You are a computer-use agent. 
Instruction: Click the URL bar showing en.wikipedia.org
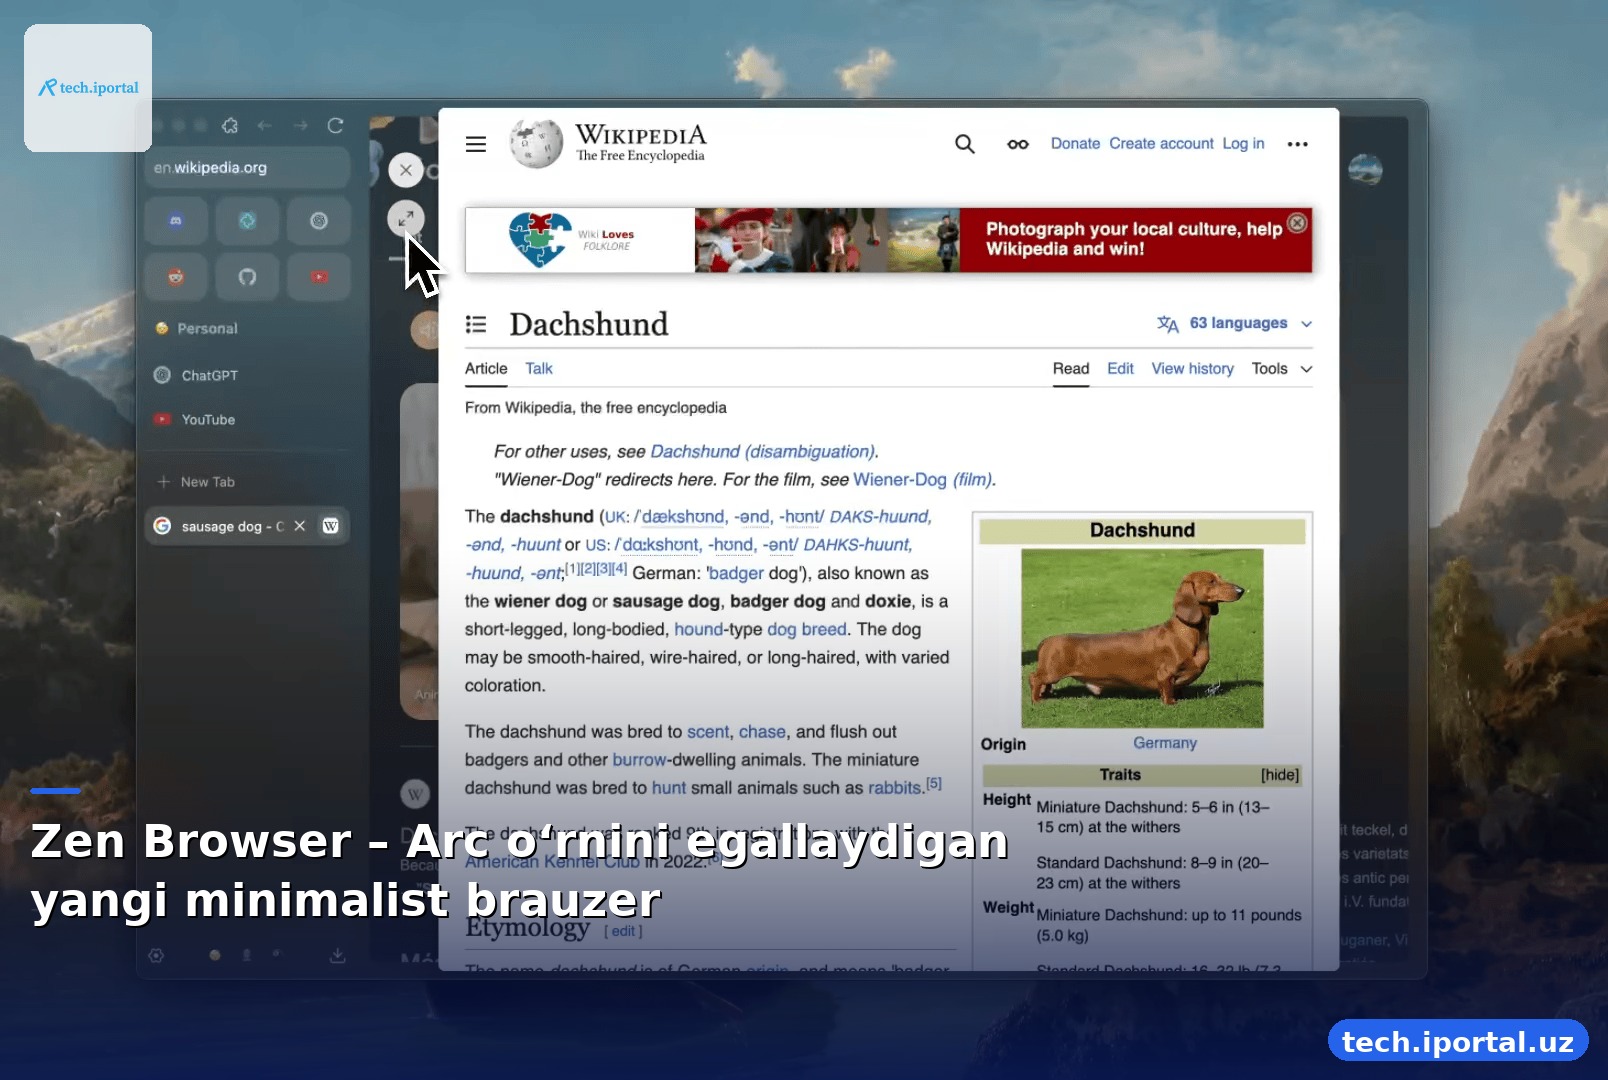(247, 168)
